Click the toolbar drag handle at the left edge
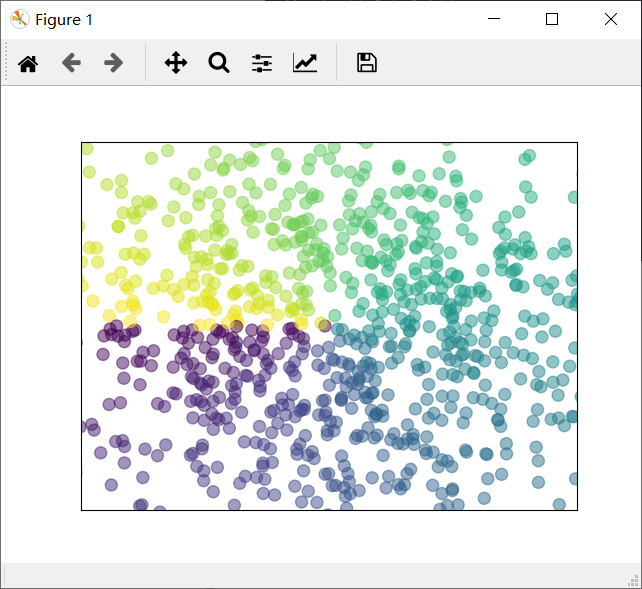This screenshot has height=589, width=642. tap(6, 62)
